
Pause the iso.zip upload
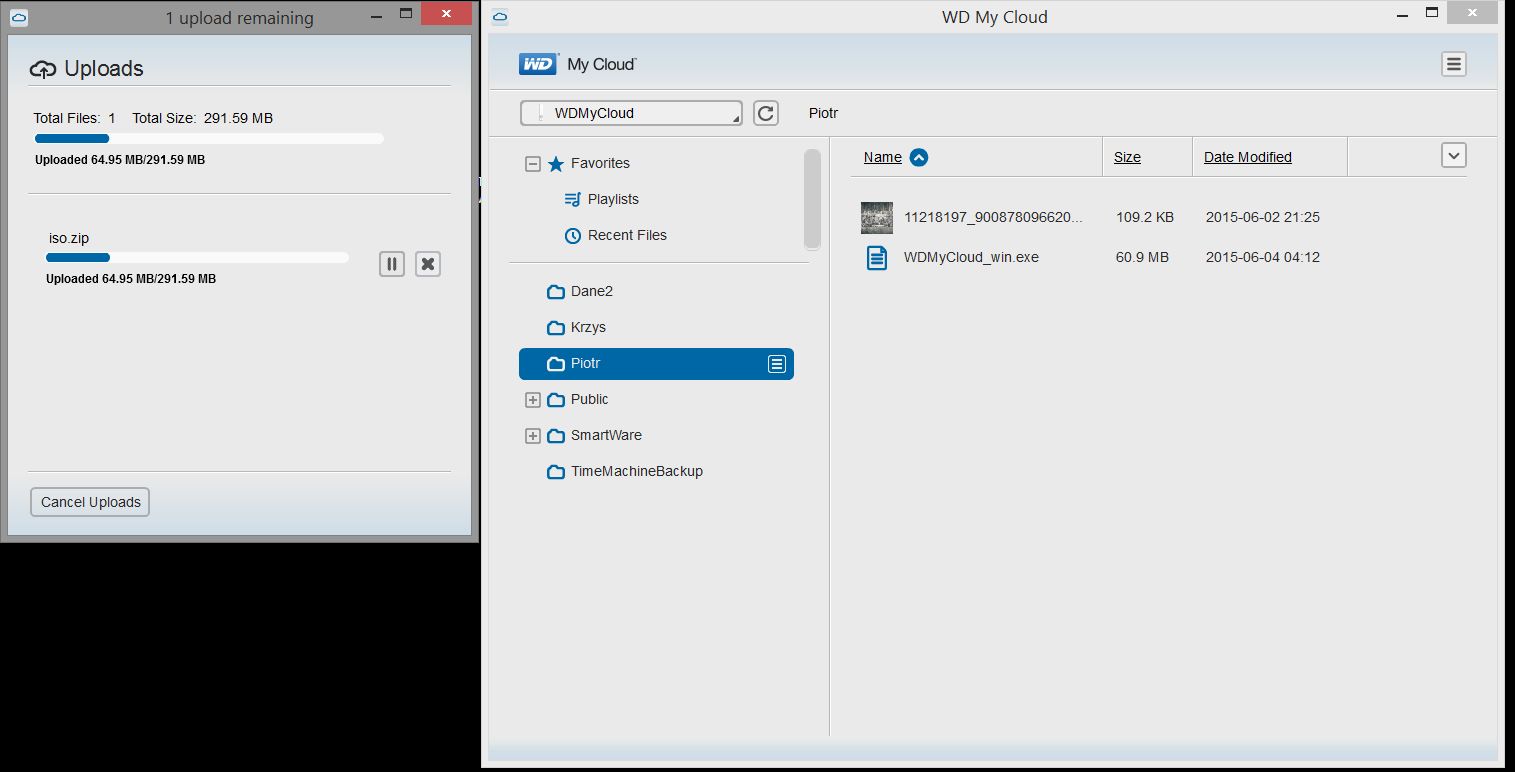pos(392,264)
